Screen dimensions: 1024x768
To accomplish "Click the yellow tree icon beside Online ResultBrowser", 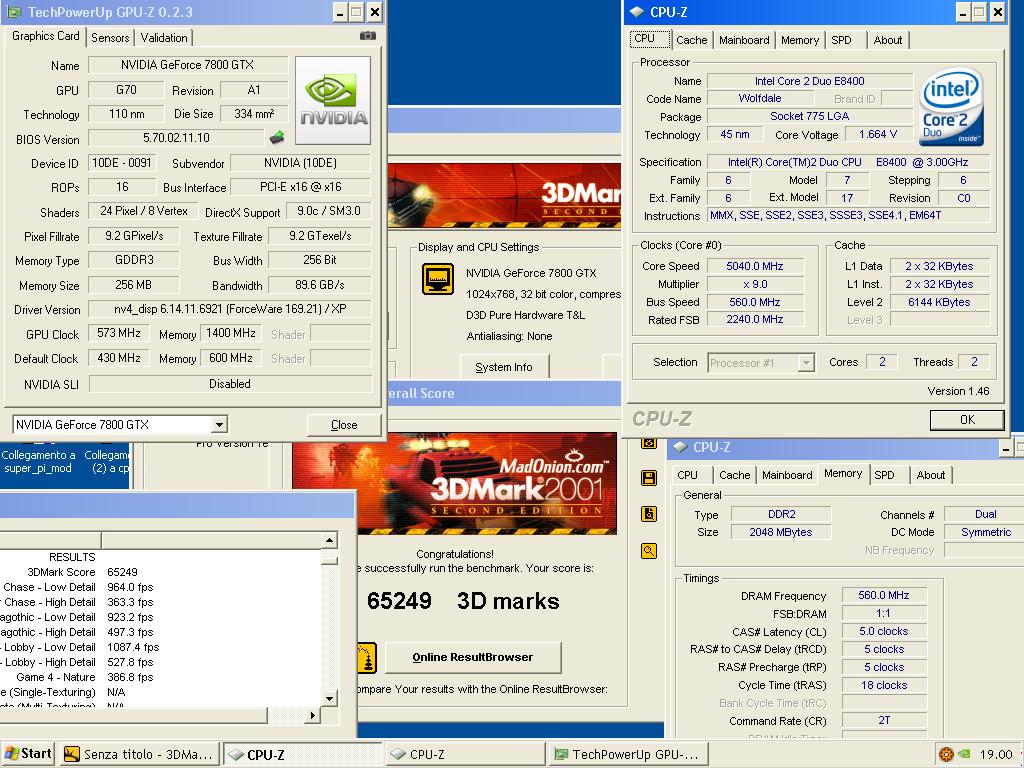I will 368,658.
